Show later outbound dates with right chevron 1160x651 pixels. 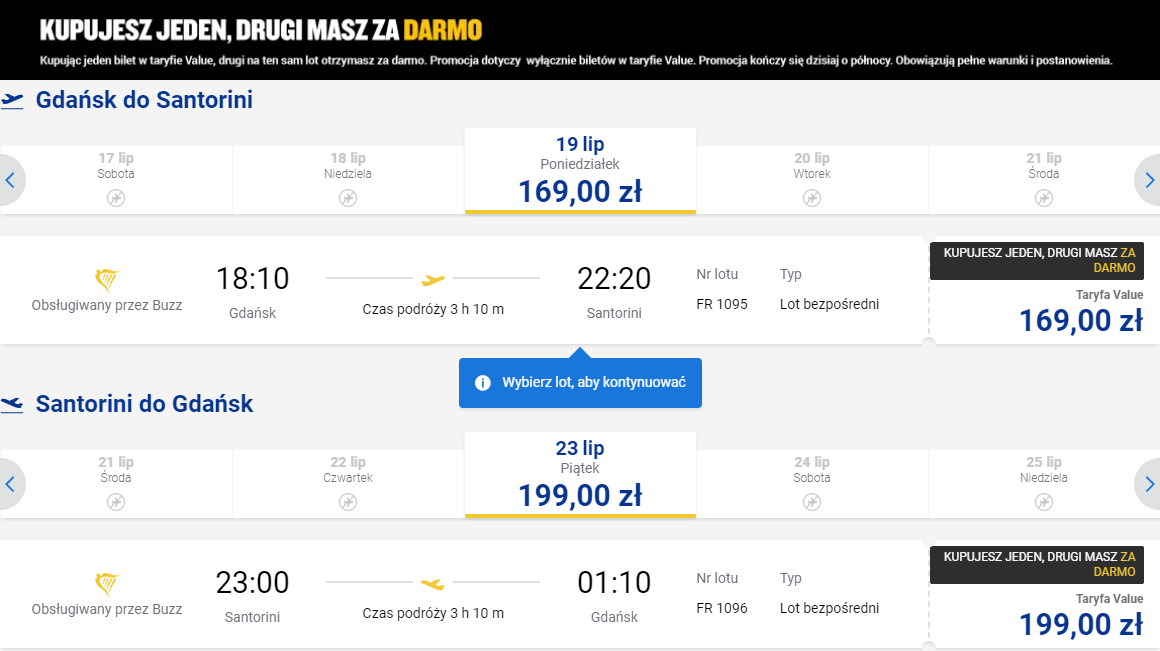(x=1149, y=180)
